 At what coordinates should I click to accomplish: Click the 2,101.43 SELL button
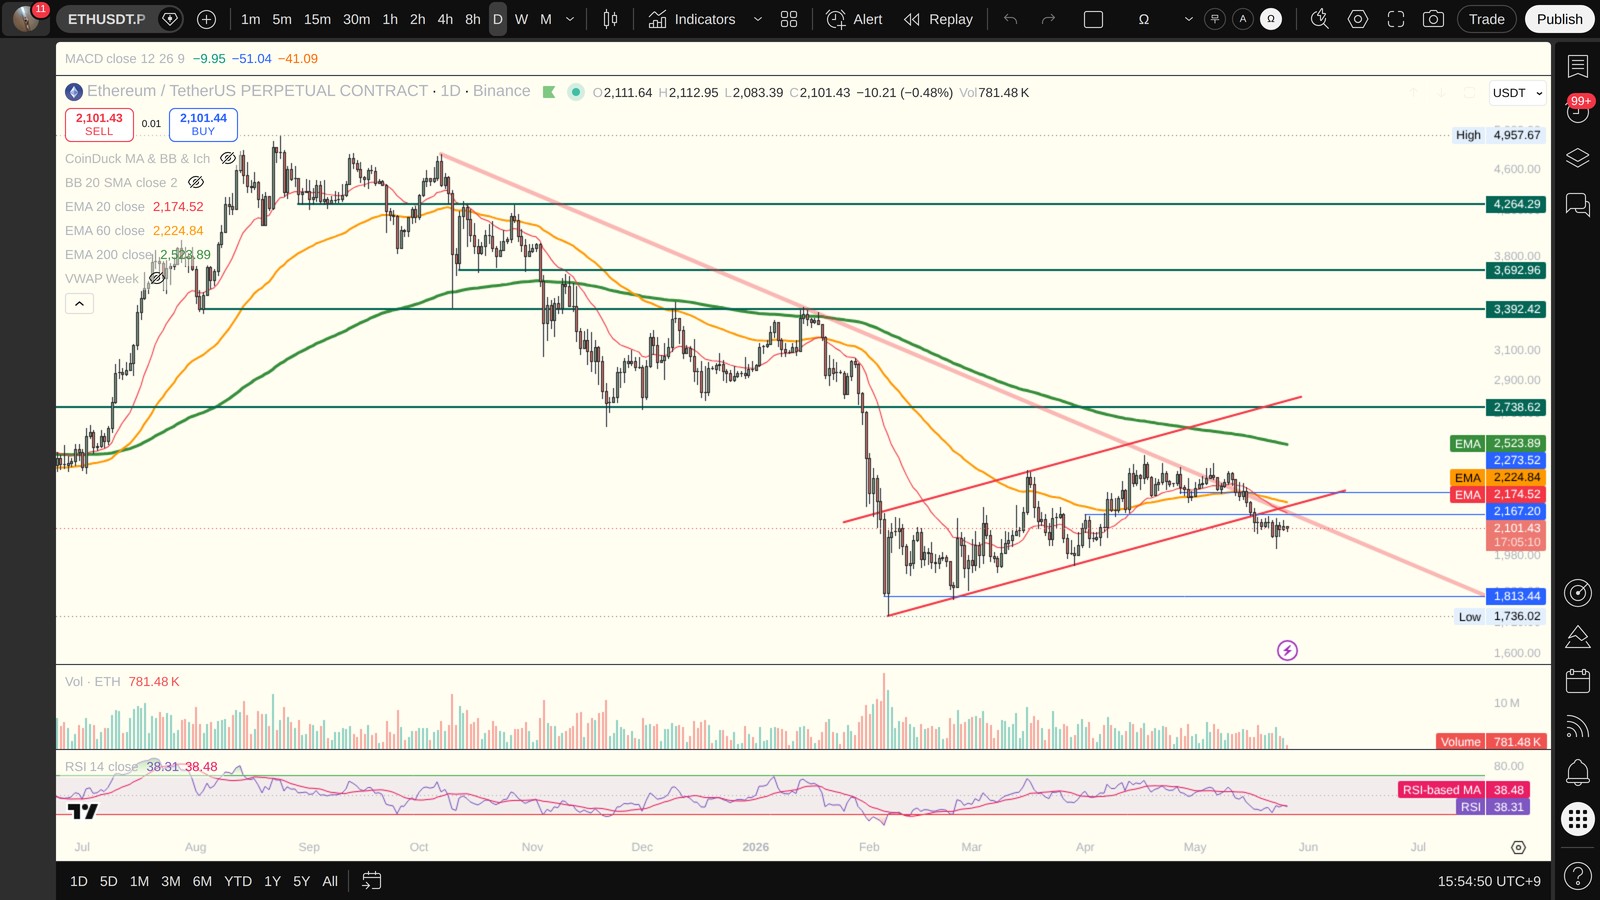tap(99, 124)
